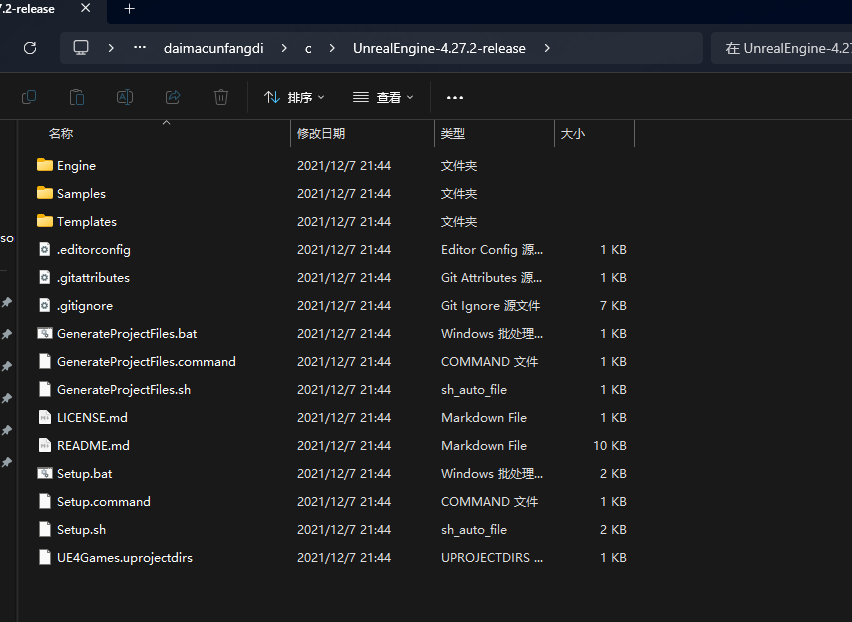Click the Setup.sh file name
This screenshot has width=852, height=622.
coord(81,530)
